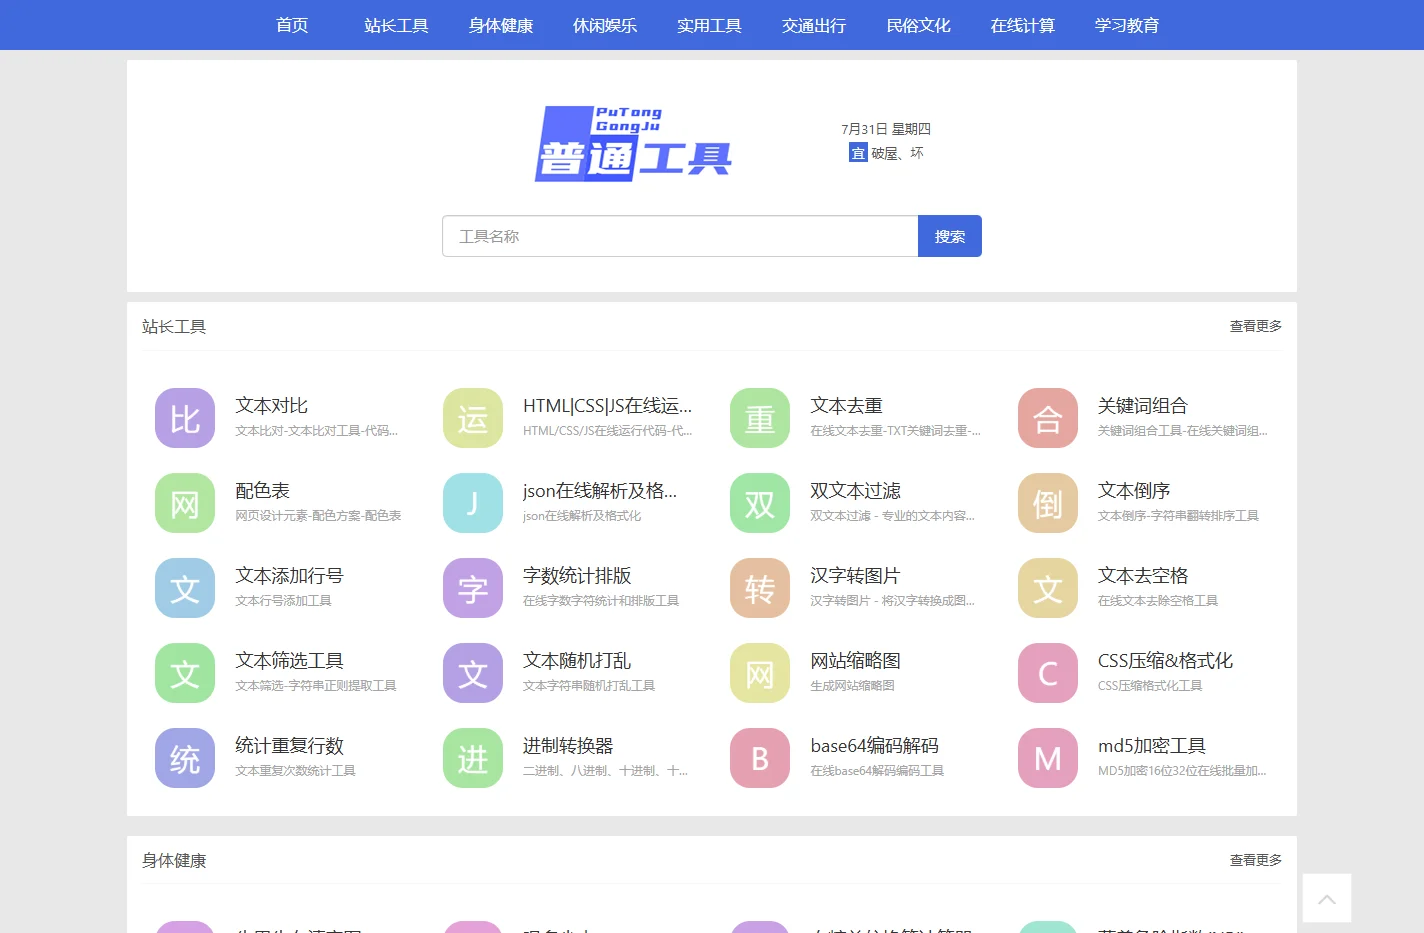Click the 重 icon for 文本去重
1424x933 pixels.
[760, 418]
